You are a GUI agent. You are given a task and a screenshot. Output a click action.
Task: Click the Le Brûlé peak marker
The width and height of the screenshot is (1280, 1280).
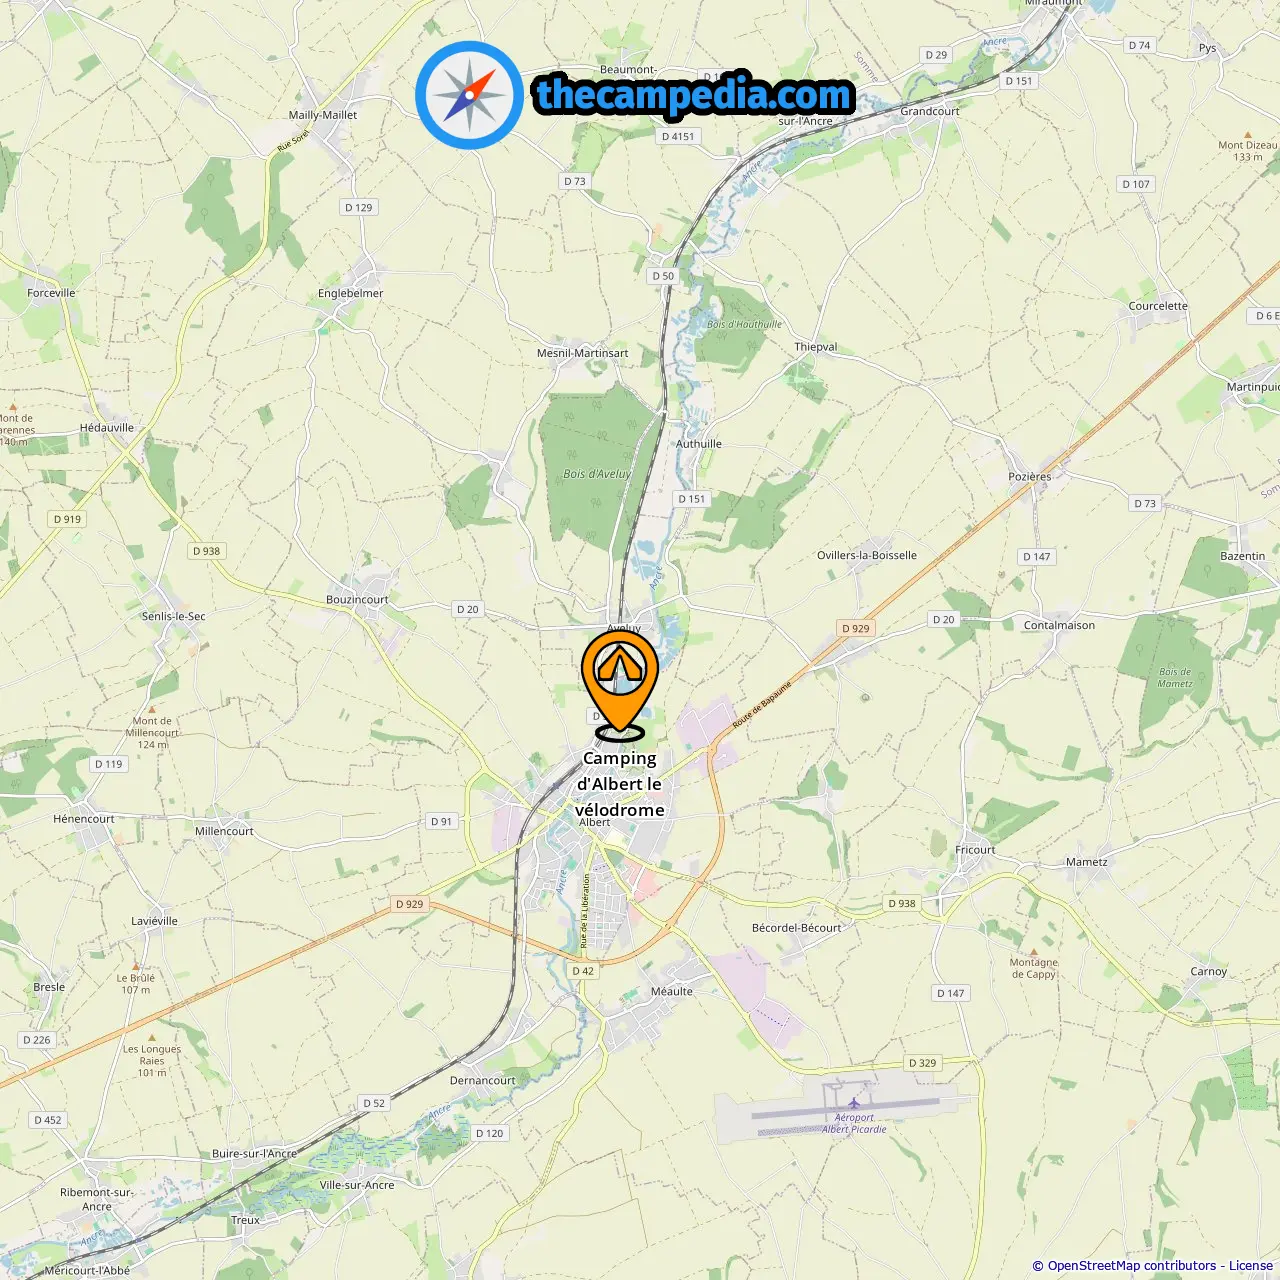tap(136, 967)
